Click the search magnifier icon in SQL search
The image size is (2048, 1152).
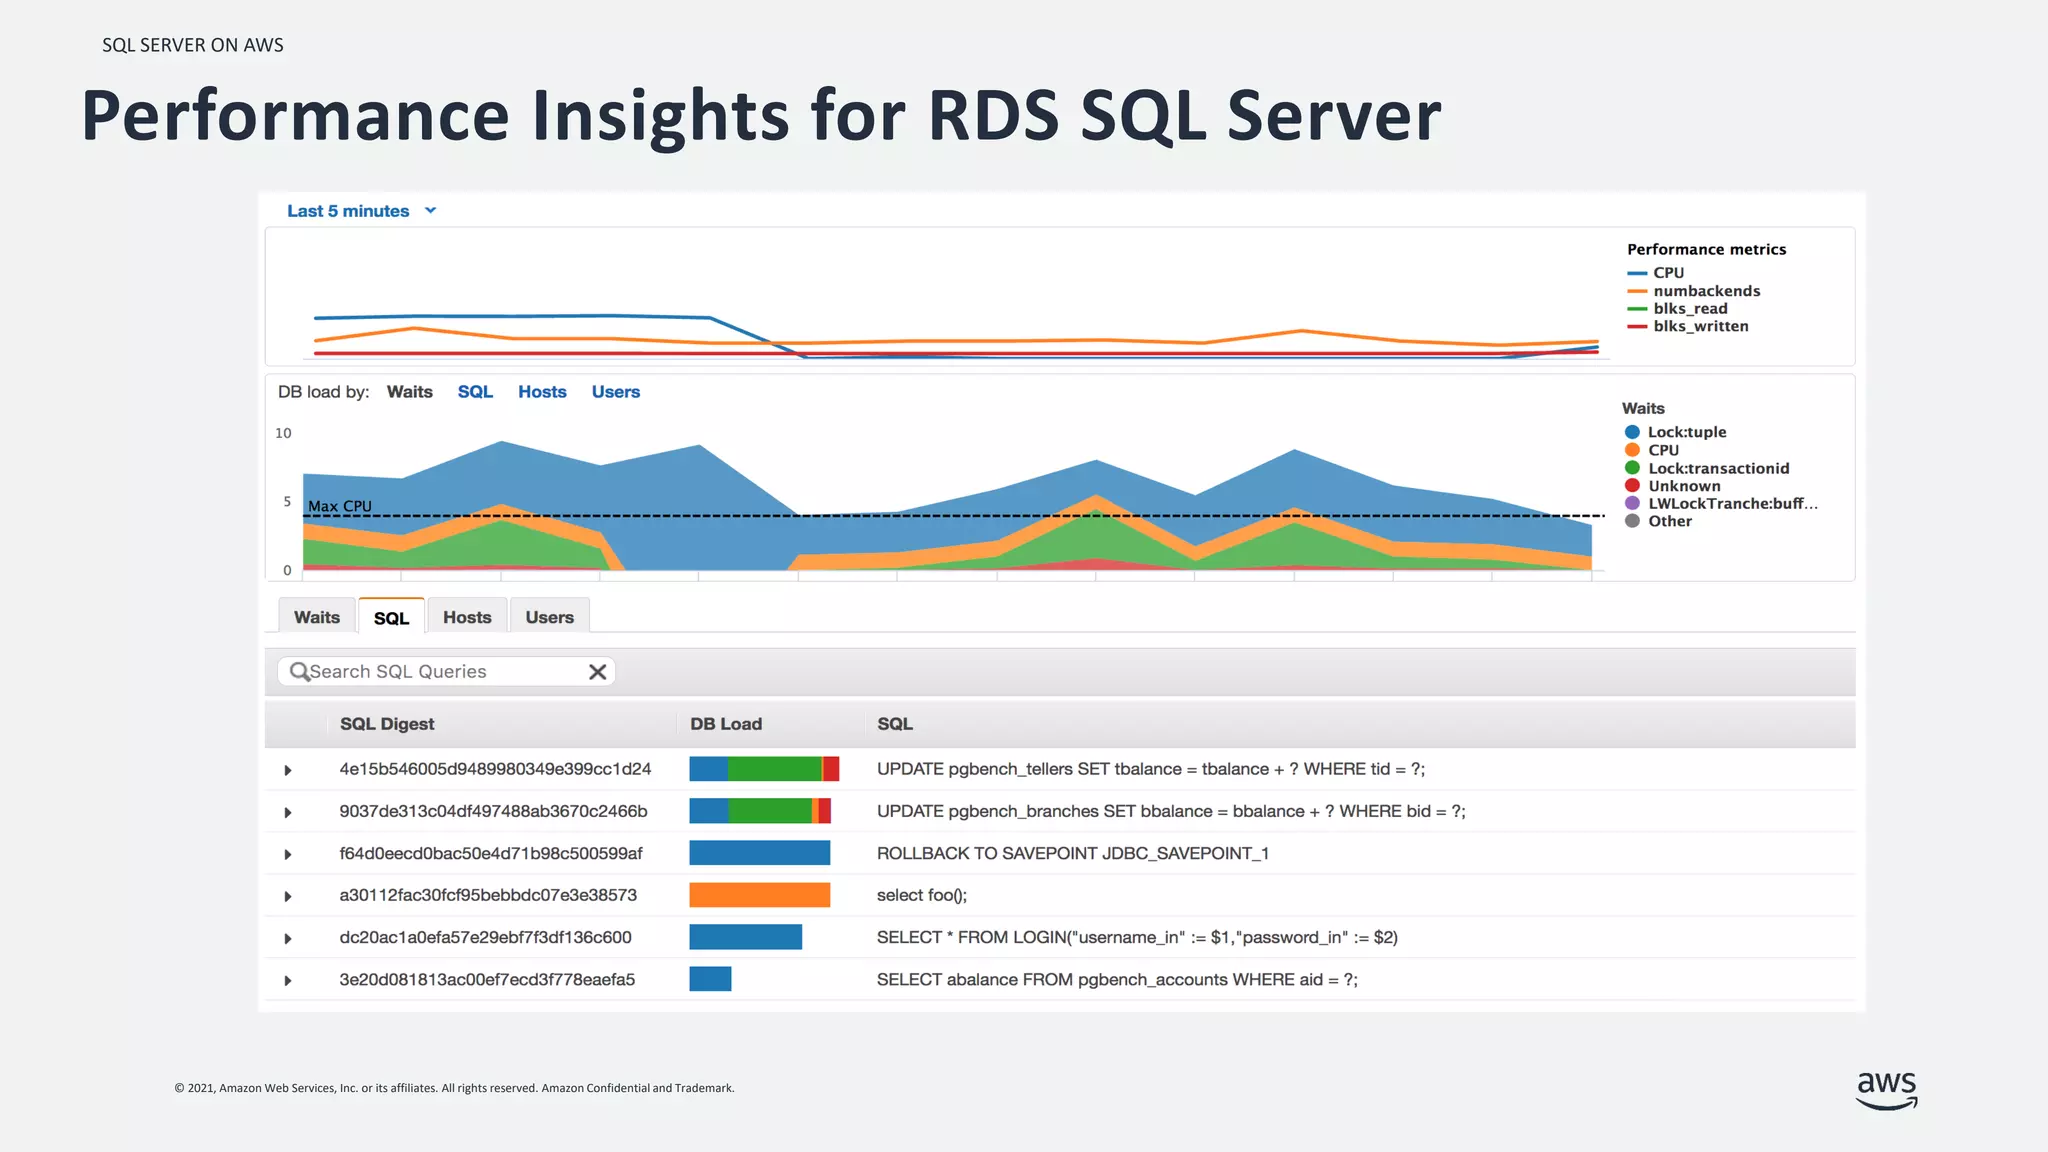[x=299, y=672]
